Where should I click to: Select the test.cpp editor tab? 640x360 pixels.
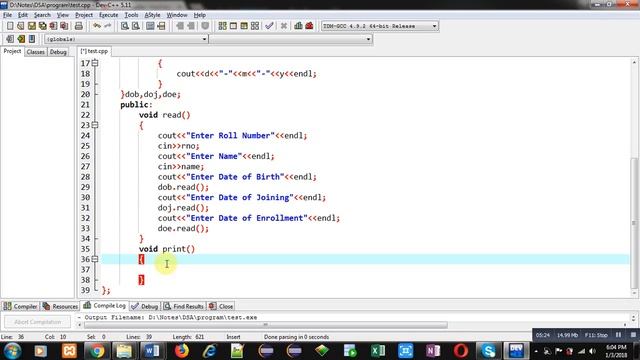tap(94, 51)
